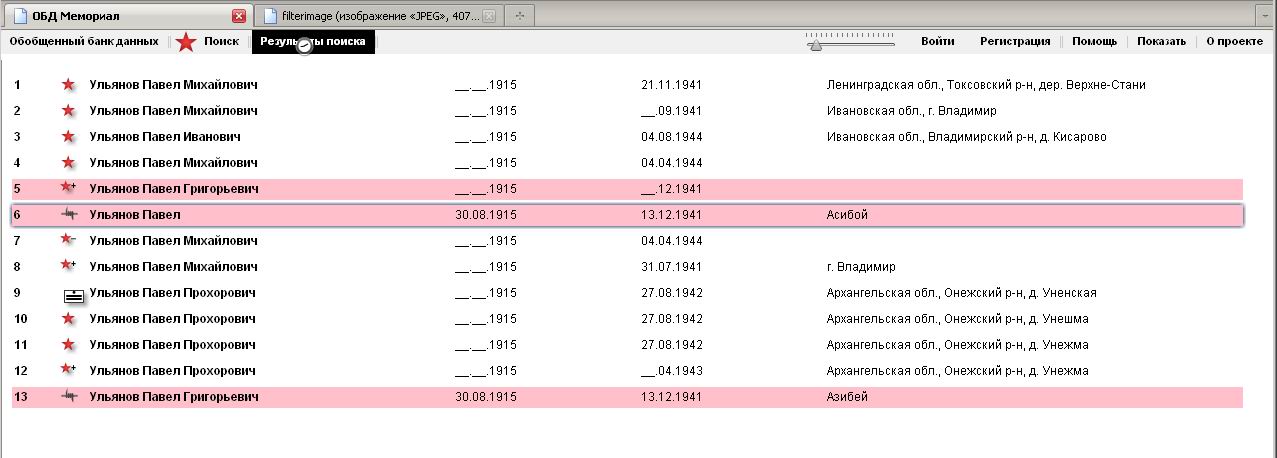
Task: Click the zoom slider handle
Action: click(x=816, y=44)
